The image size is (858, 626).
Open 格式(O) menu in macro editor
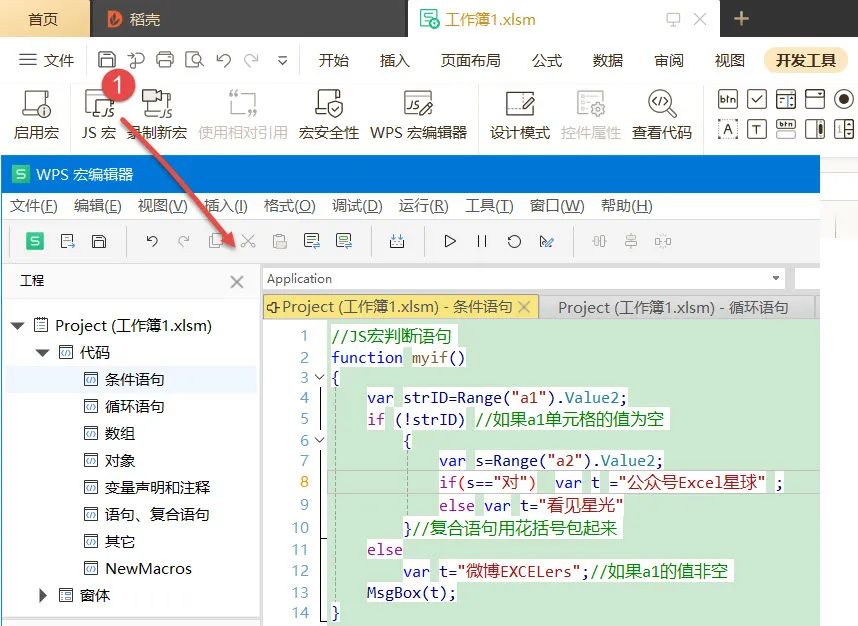coord(289,206)
